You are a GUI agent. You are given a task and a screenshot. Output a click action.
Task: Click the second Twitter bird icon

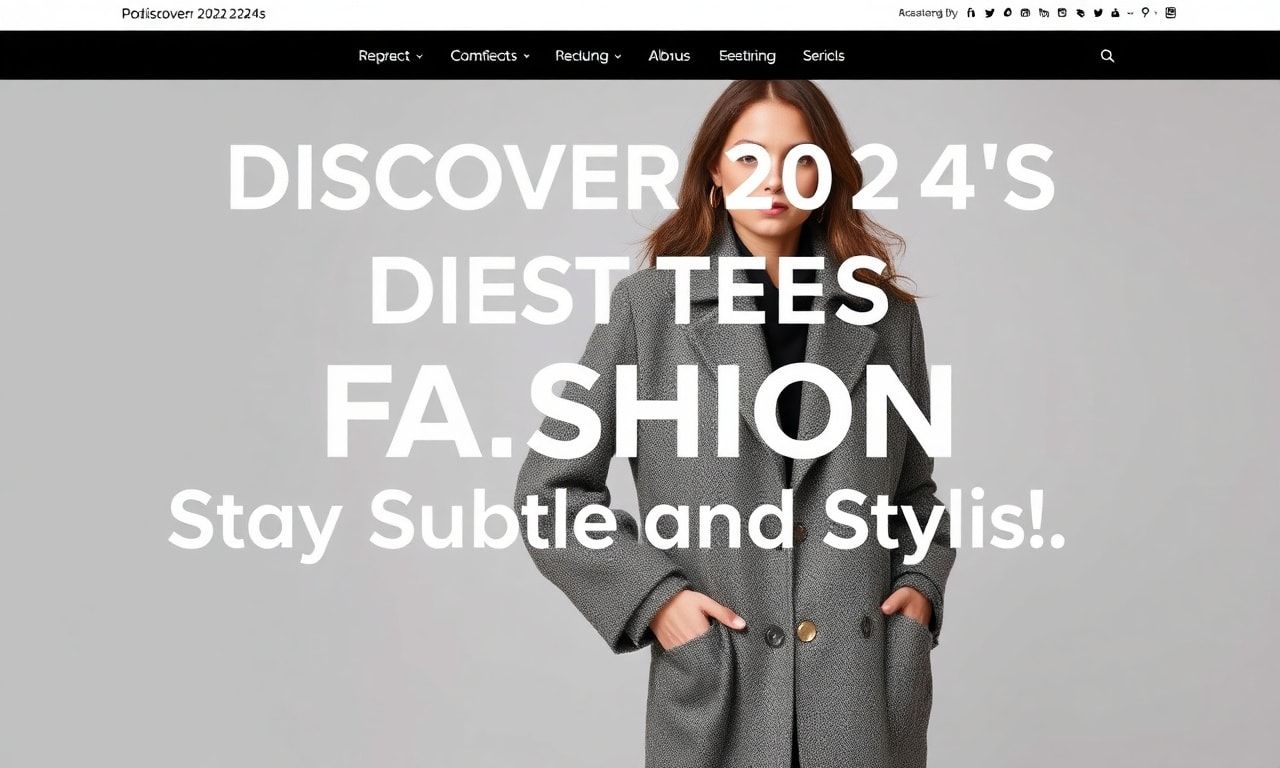point(1098,13)
